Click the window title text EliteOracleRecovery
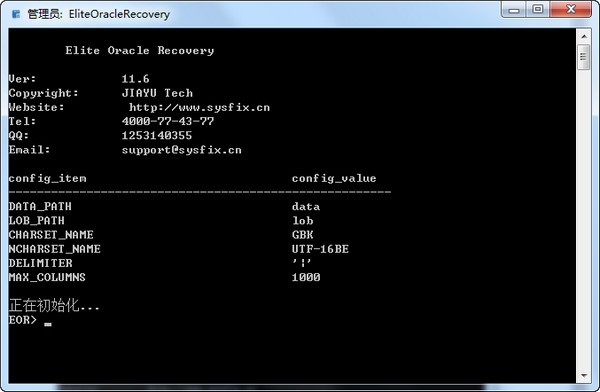 [x=119, y=14]
